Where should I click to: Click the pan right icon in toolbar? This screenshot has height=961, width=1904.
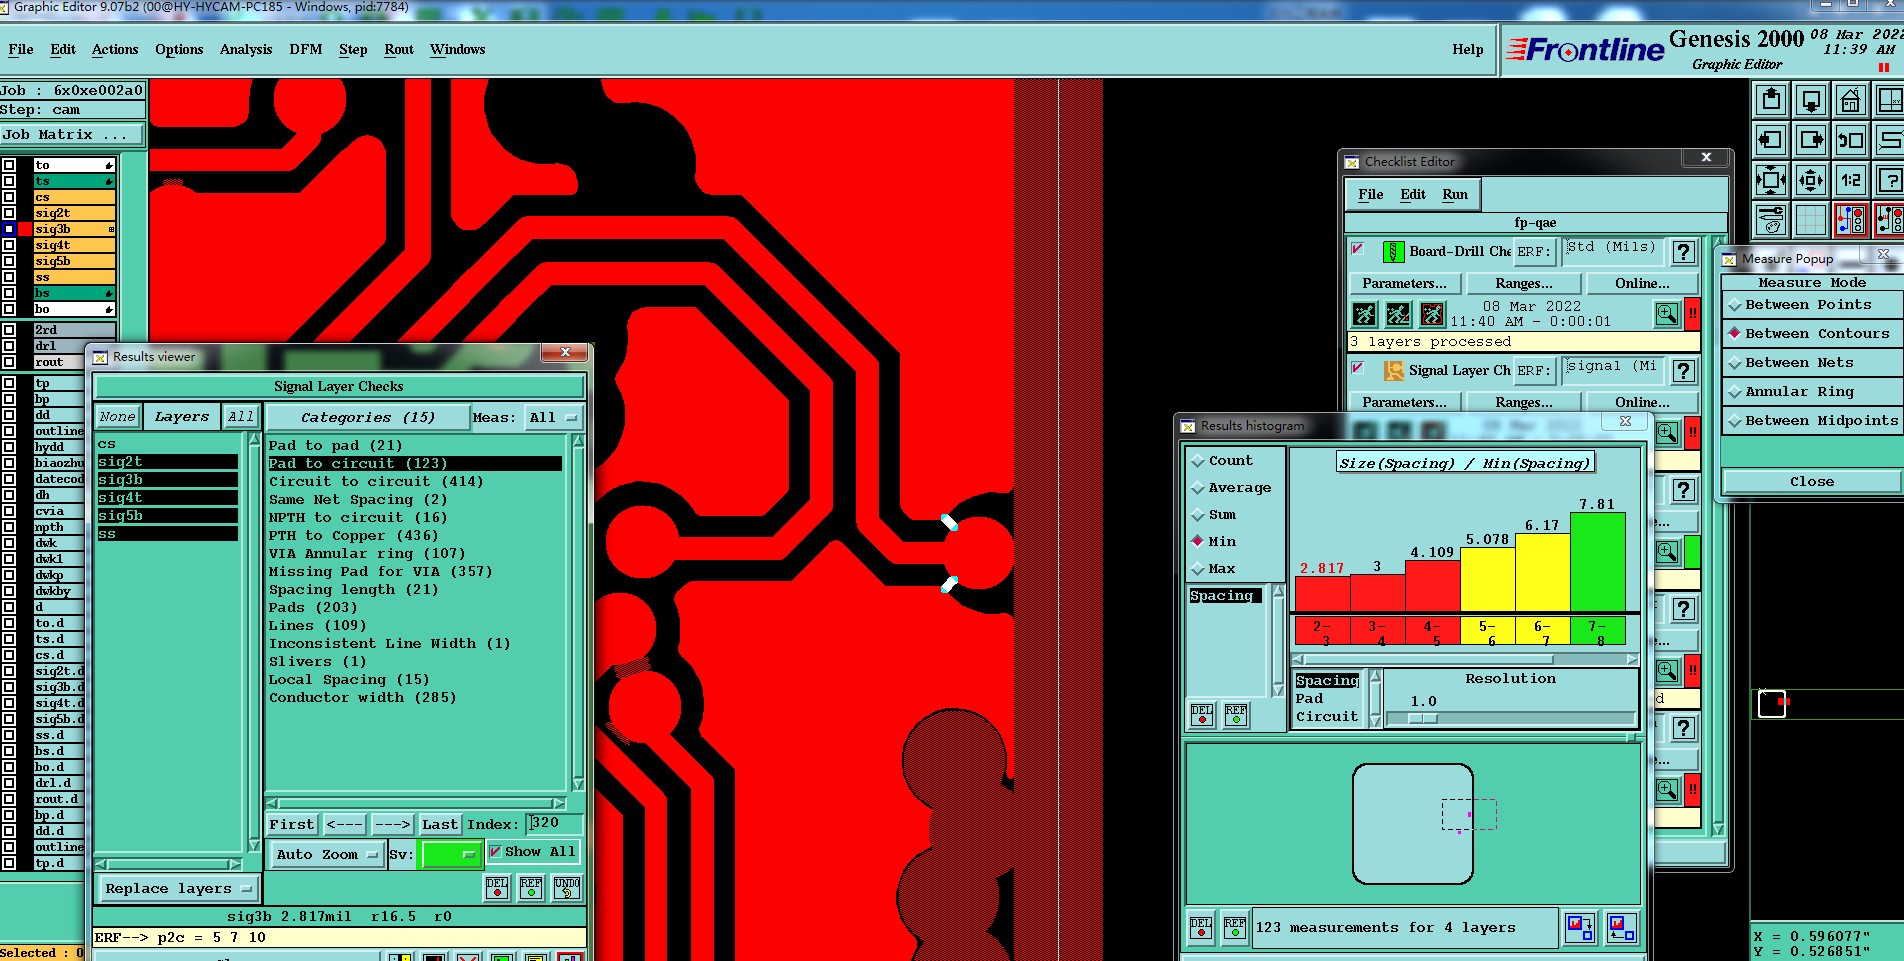tap(1811, 140)
